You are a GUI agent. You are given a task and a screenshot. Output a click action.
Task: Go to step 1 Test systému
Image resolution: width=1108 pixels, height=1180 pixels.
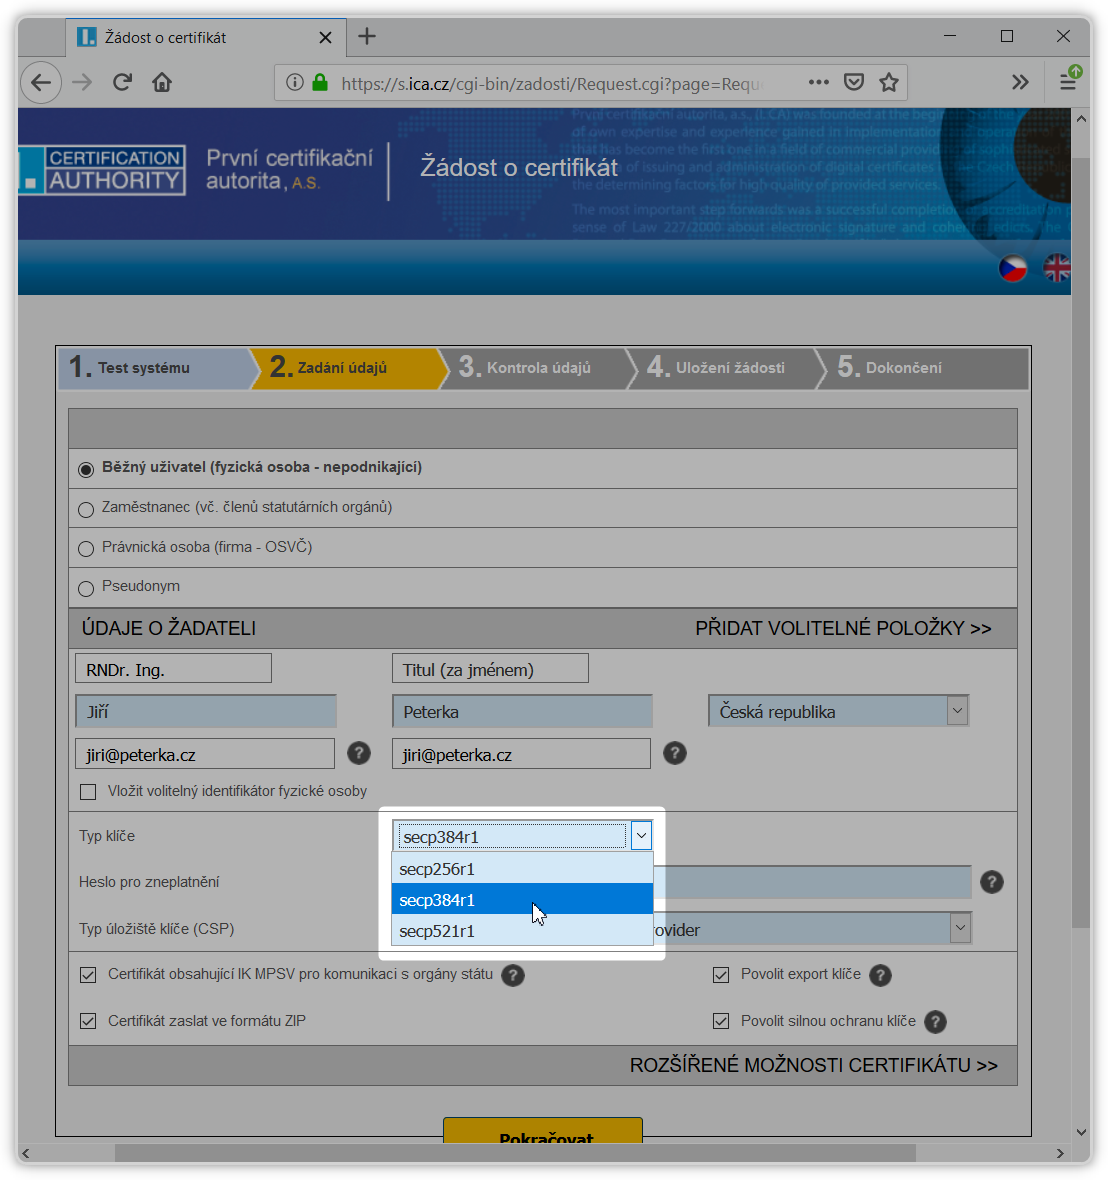(x=155, y=368)
